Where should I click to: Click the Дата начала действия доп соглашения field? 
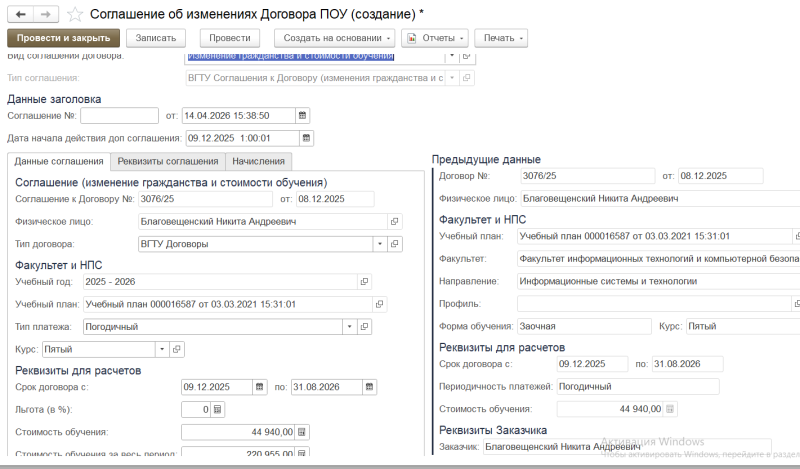(x=242, y=138)
